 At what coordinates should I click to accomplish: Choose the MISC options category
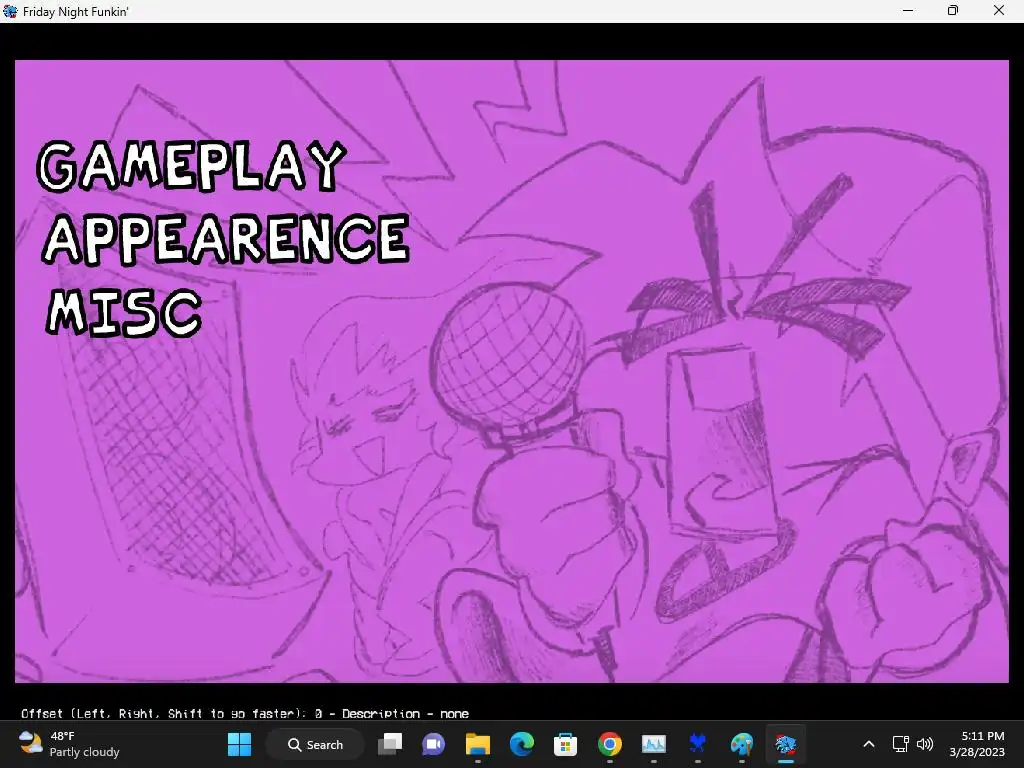pyautogui.click(x=123, y=313)
